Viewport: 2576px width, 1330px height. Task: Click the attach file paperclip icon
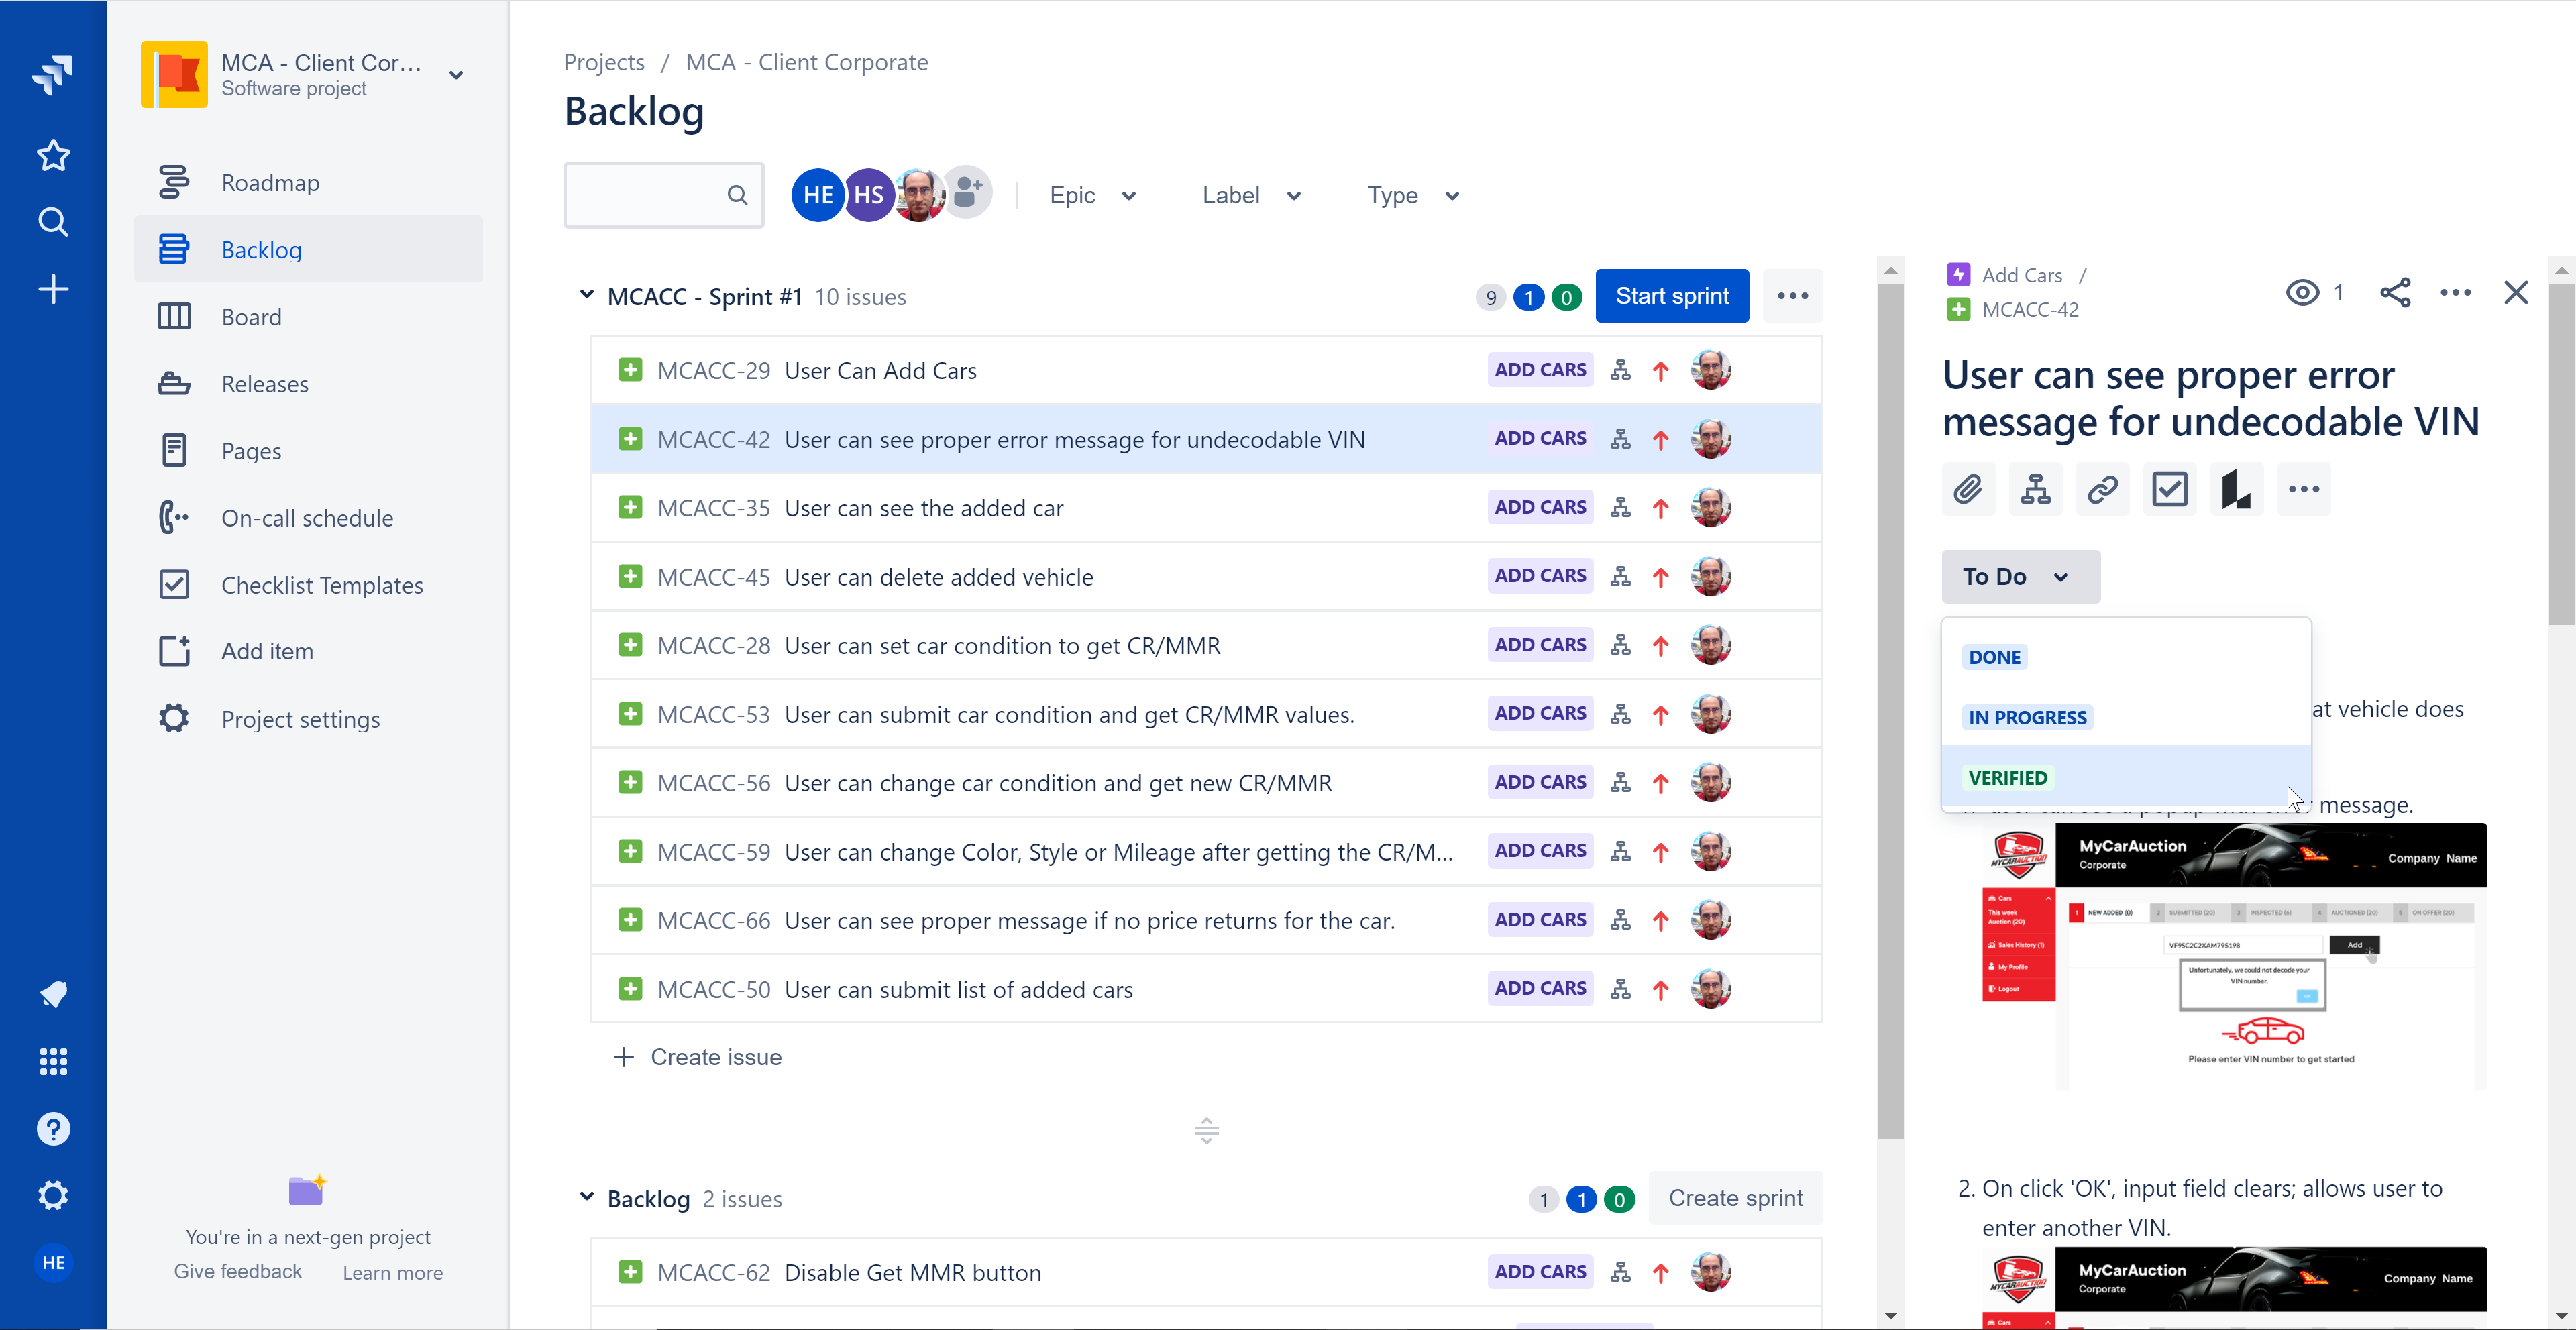click(1968, 490)
